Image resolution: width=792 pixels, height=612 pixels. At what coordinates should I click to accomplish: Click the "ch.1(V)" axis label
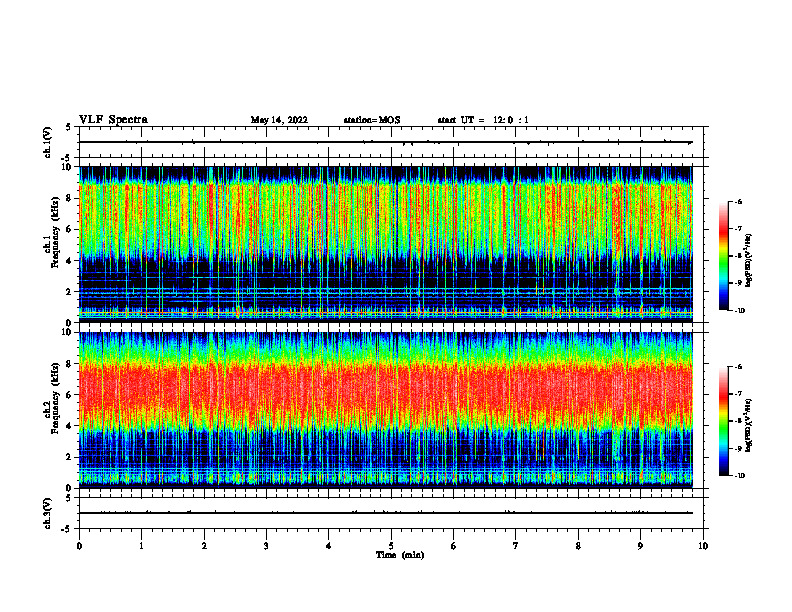pyautogui.click(x=47, y=142)
